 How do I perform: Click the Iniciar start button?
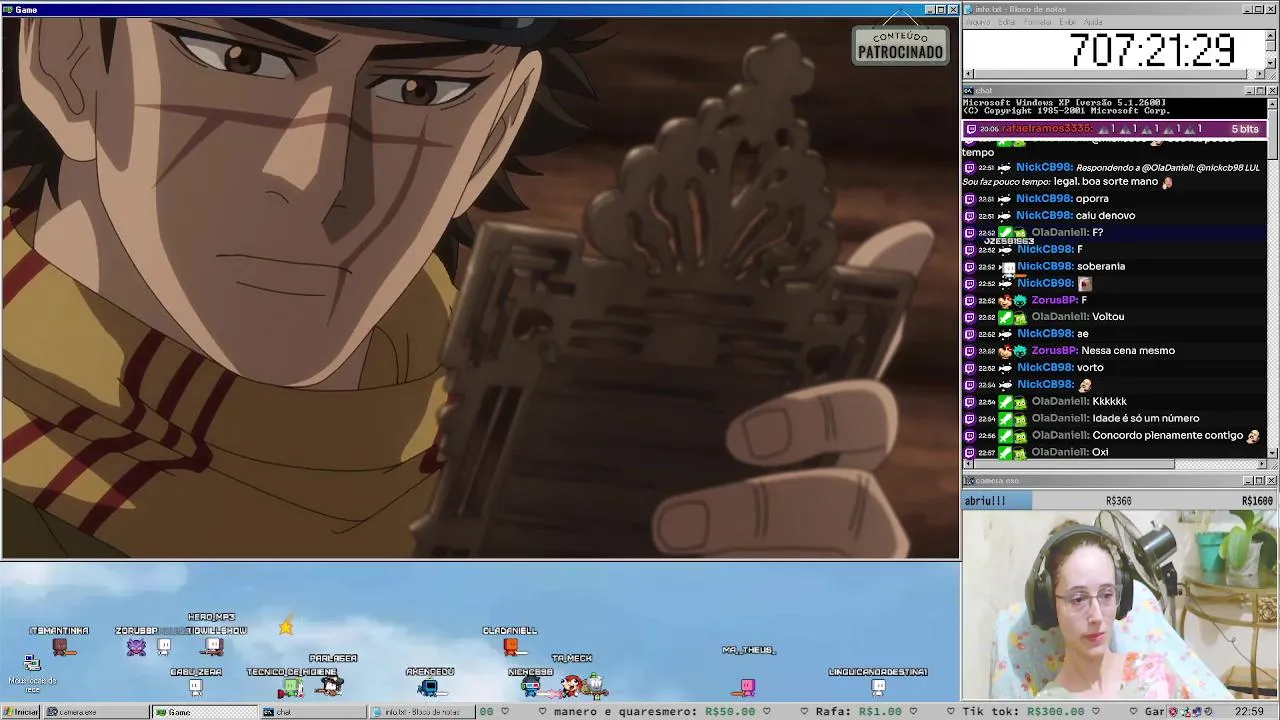[20, 712]
